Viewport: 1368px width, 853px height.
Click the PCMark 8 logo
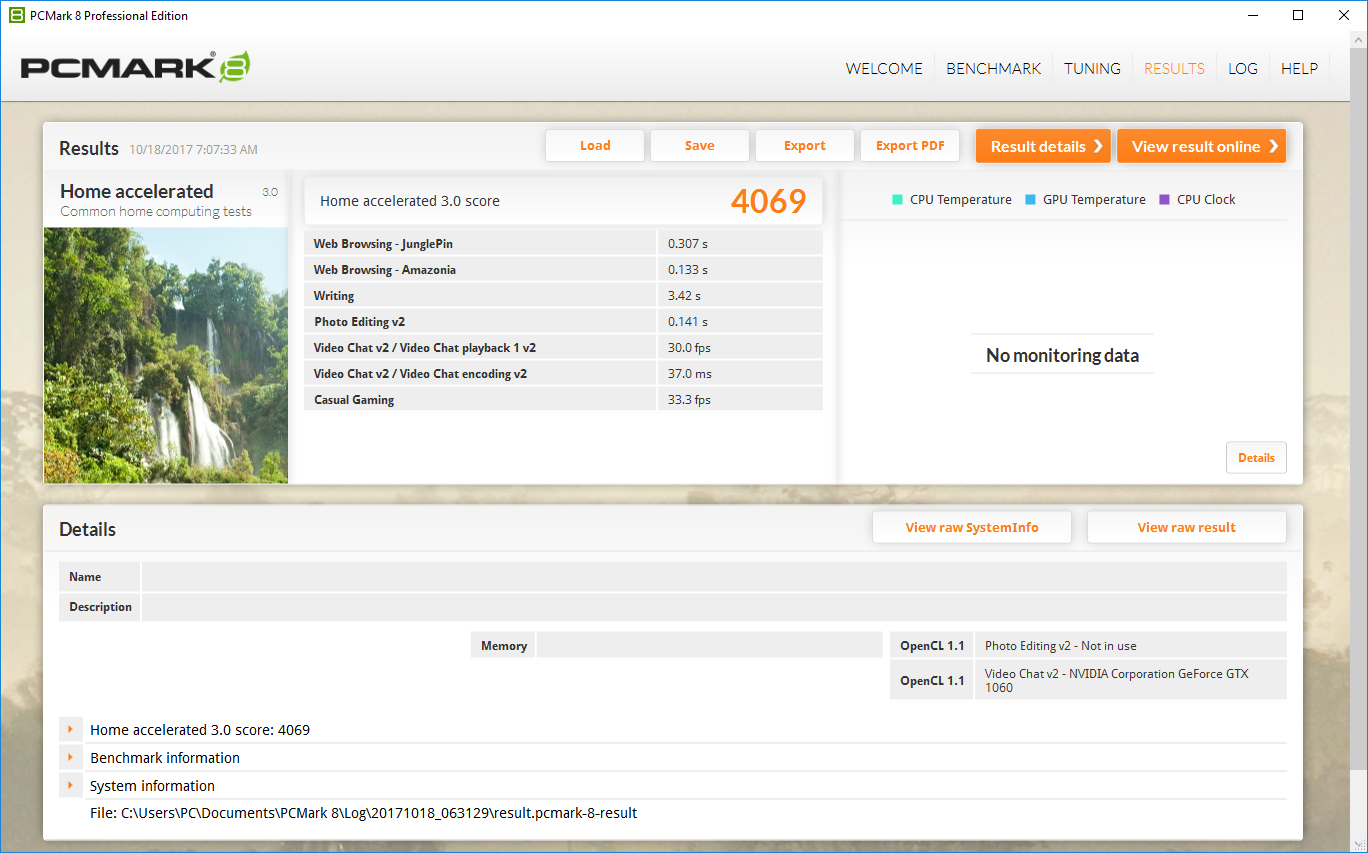tap(135, 67)
